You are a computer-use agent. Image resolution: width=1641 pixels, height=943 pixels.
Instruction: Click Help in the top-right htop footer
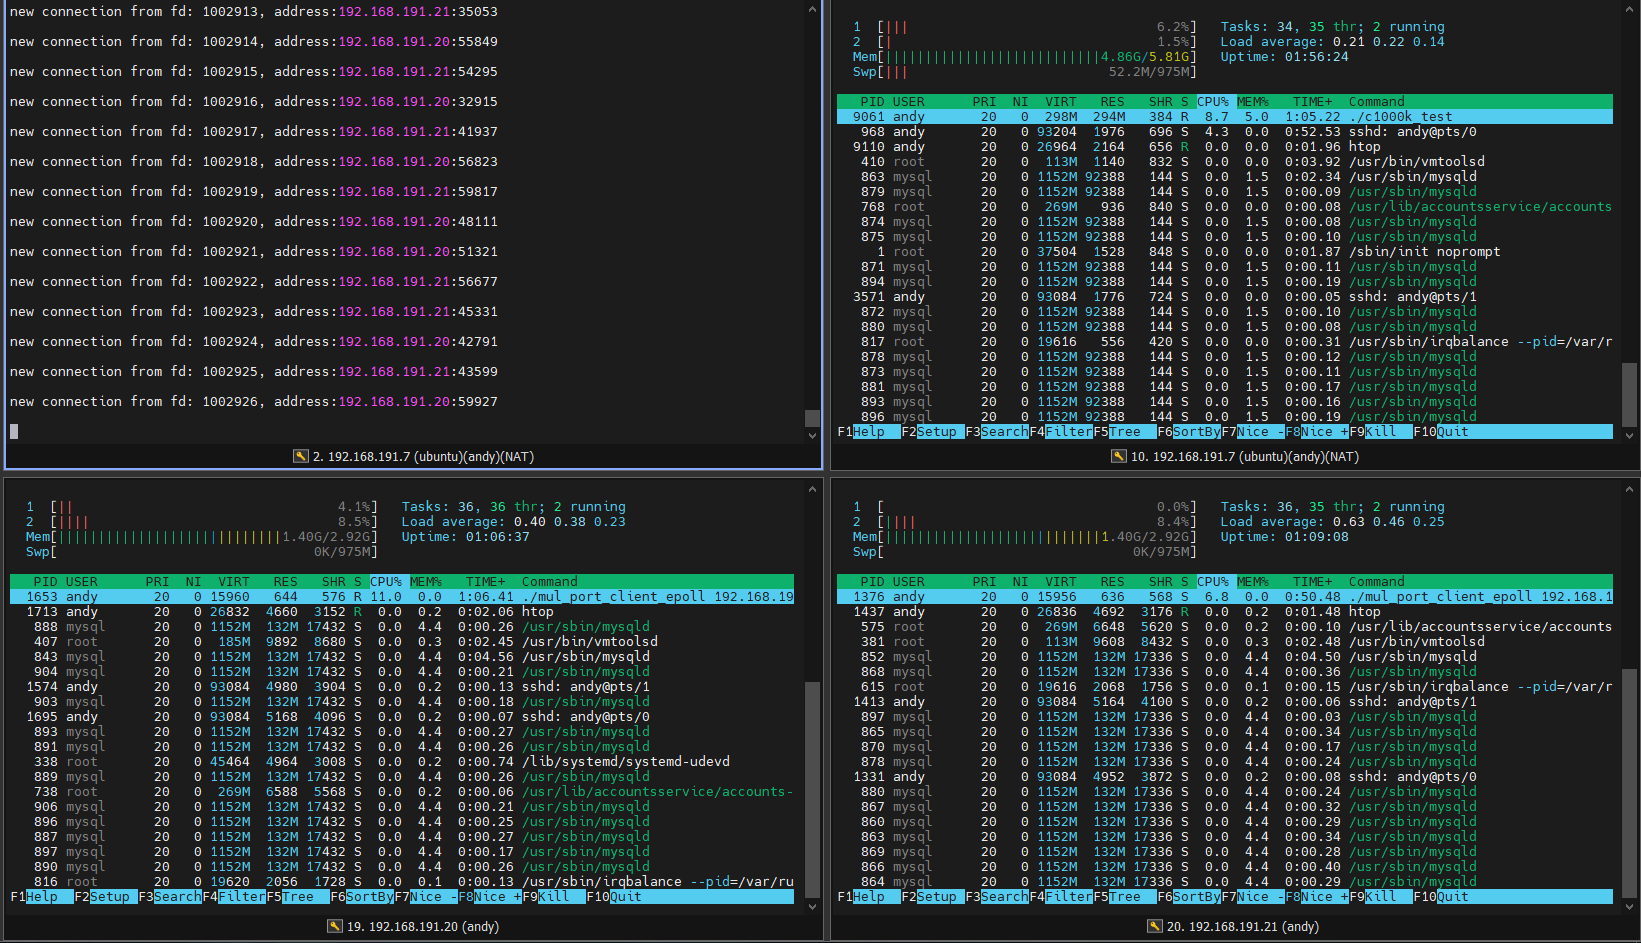point(868,432)
